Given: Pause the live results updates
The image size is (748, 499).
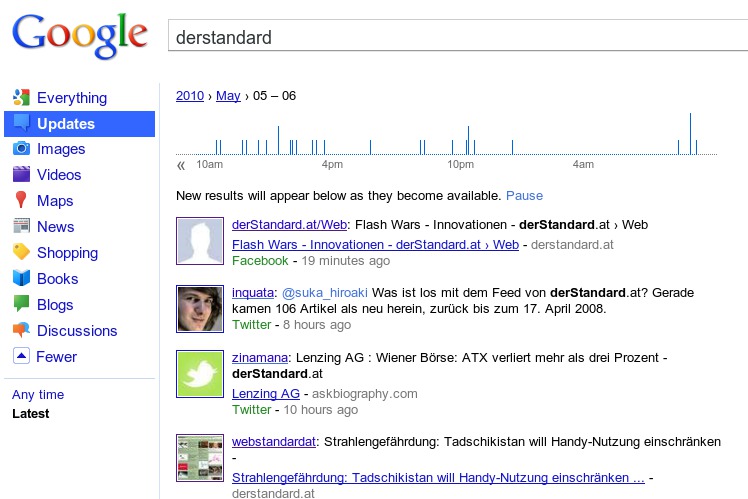Looking at the screenshot, I should pos(524,196).
